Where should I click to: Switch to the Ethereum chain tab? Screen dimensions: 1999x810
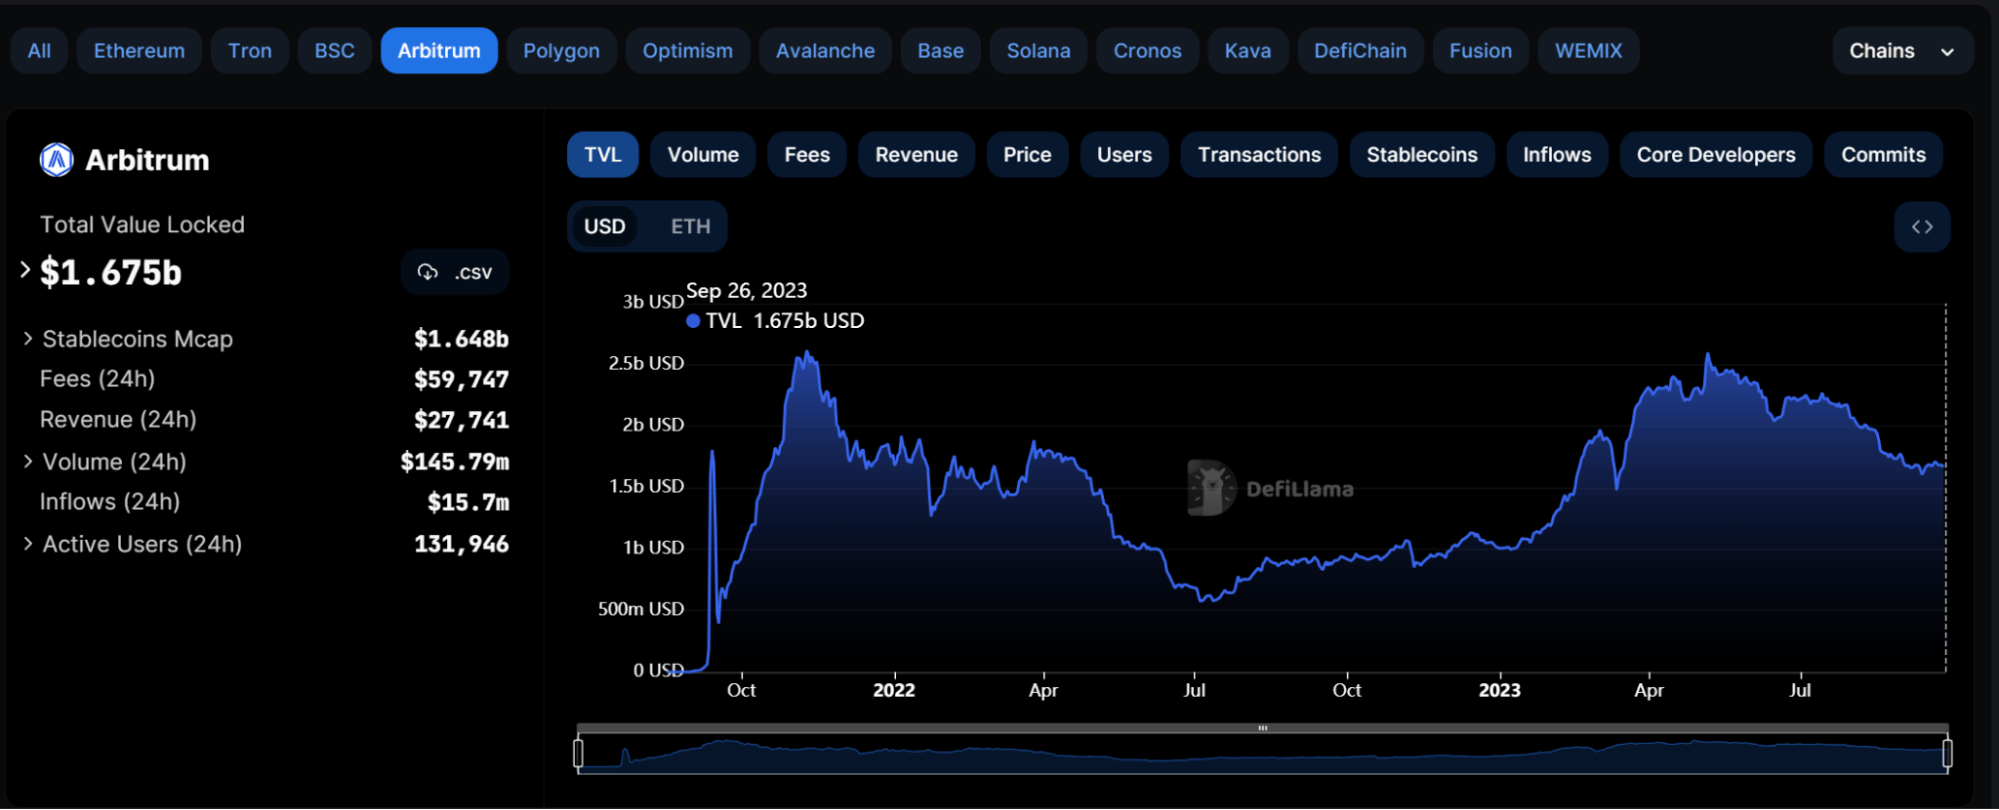coord(139,51)
